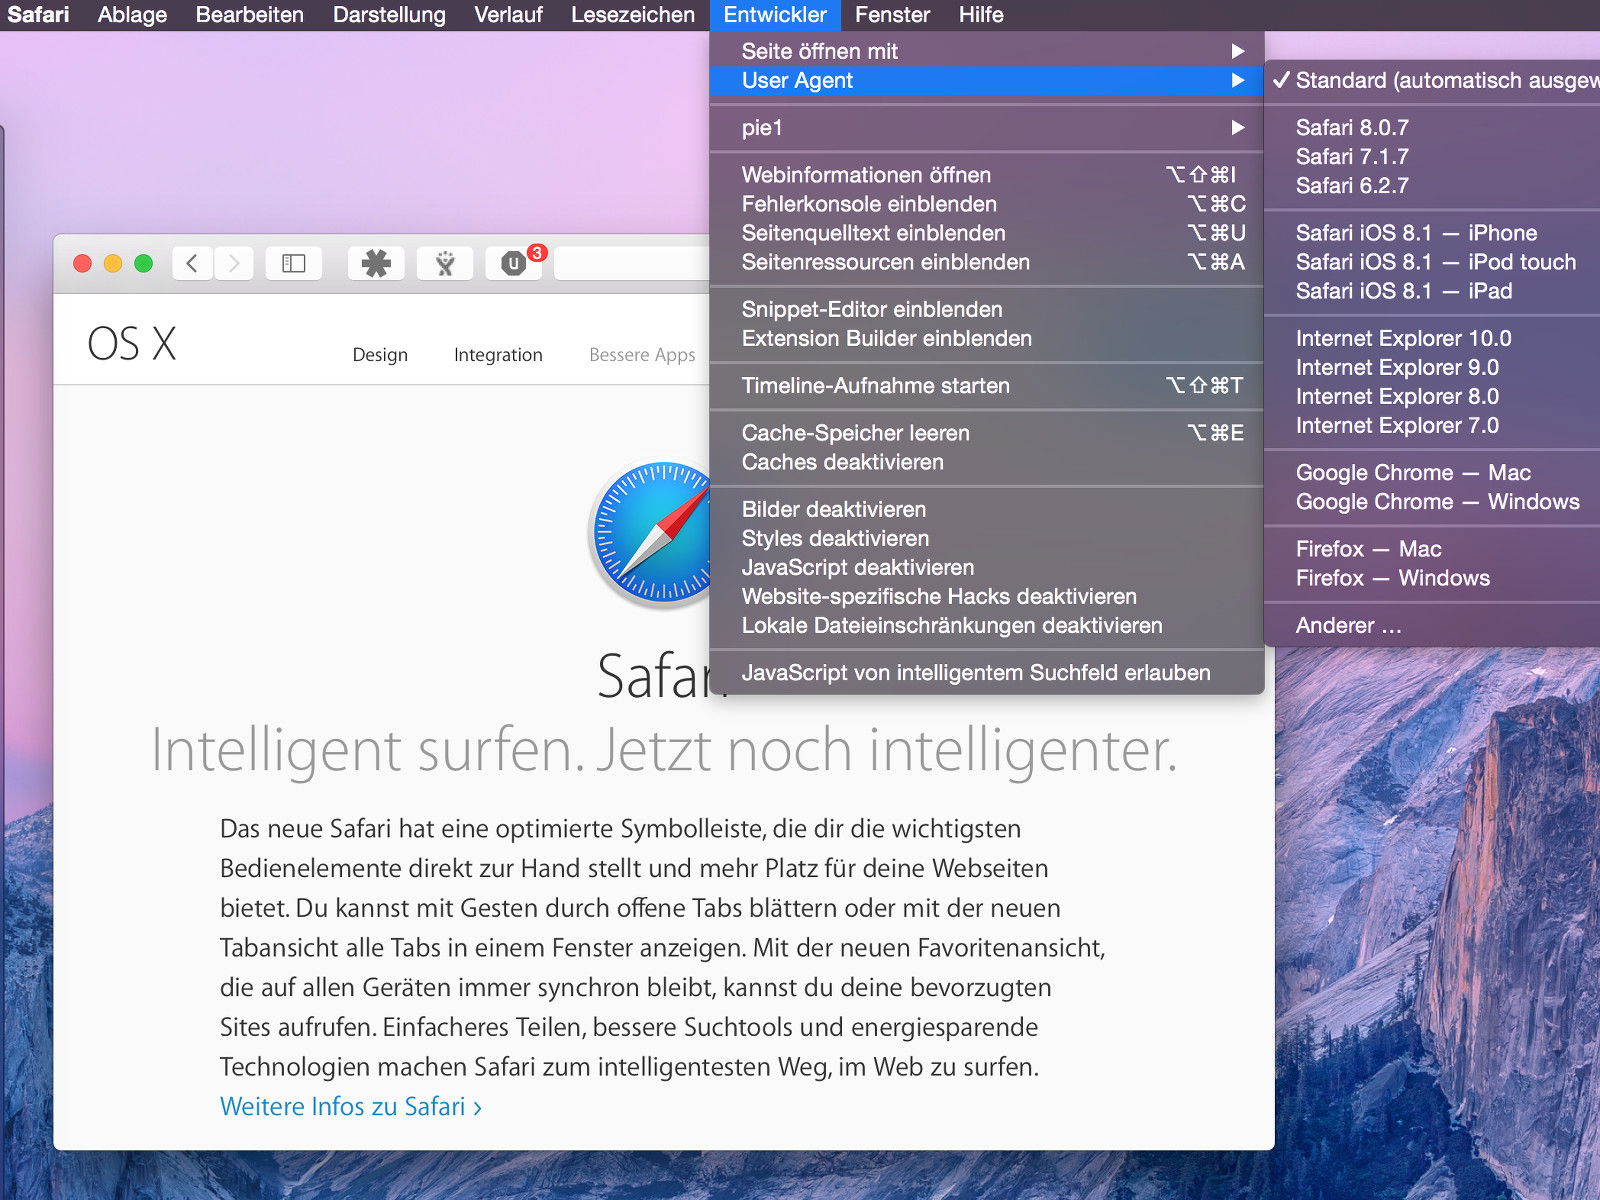Open the Bessere Apps page tab
The image size is (1600, 1200).
642,355
